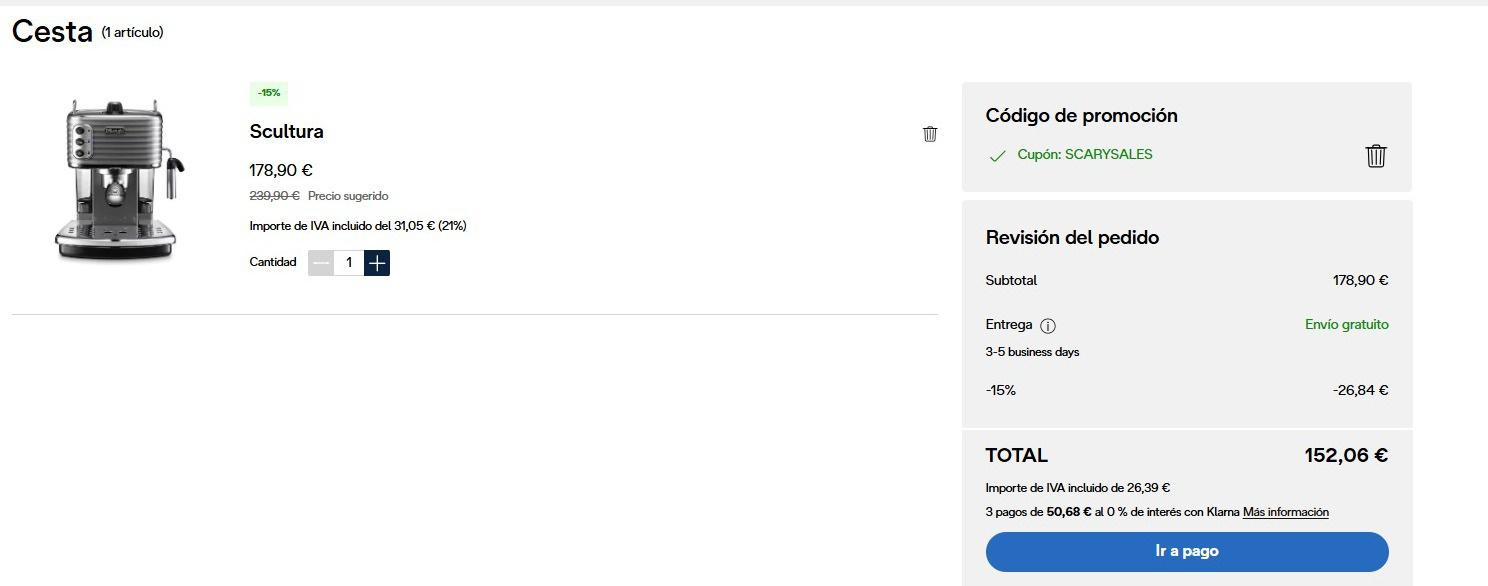The width and height of the screenshot is (1488, 586).
Task: Click the -26,84 € discount amount
Action: (x=1360, y=390)
